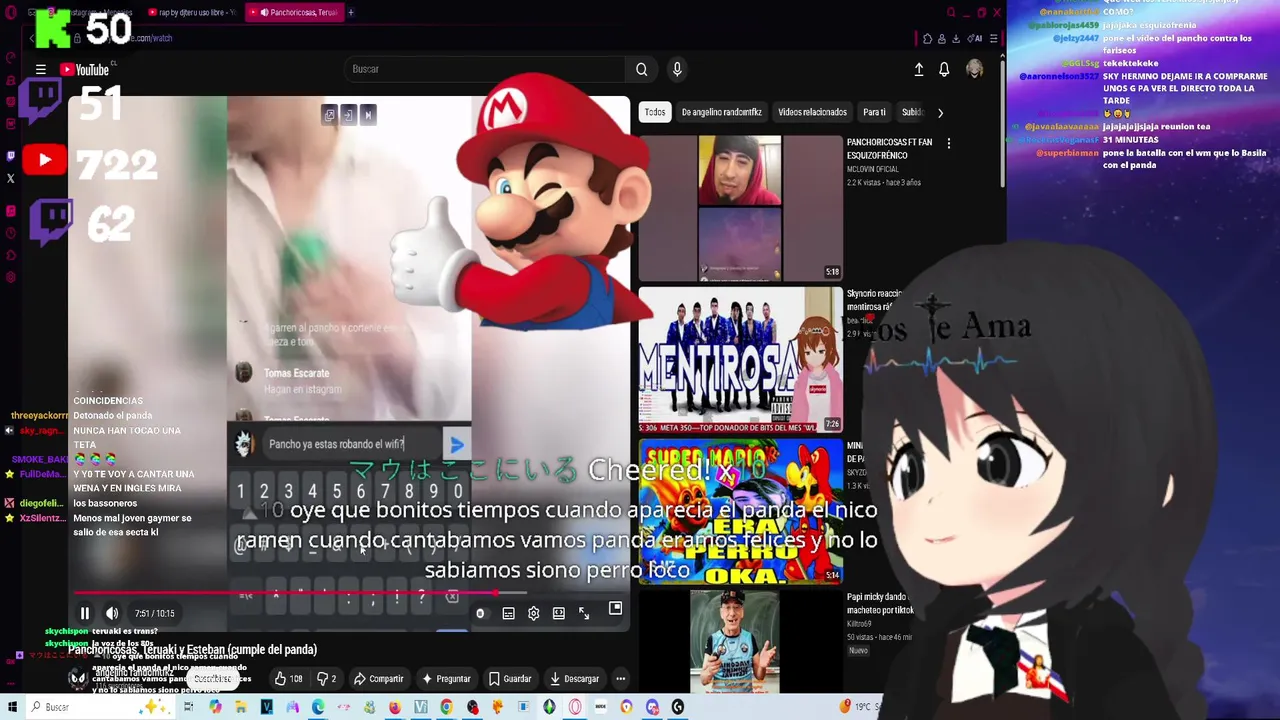
Task: Like the video with 108 likes
Action: 288,679
